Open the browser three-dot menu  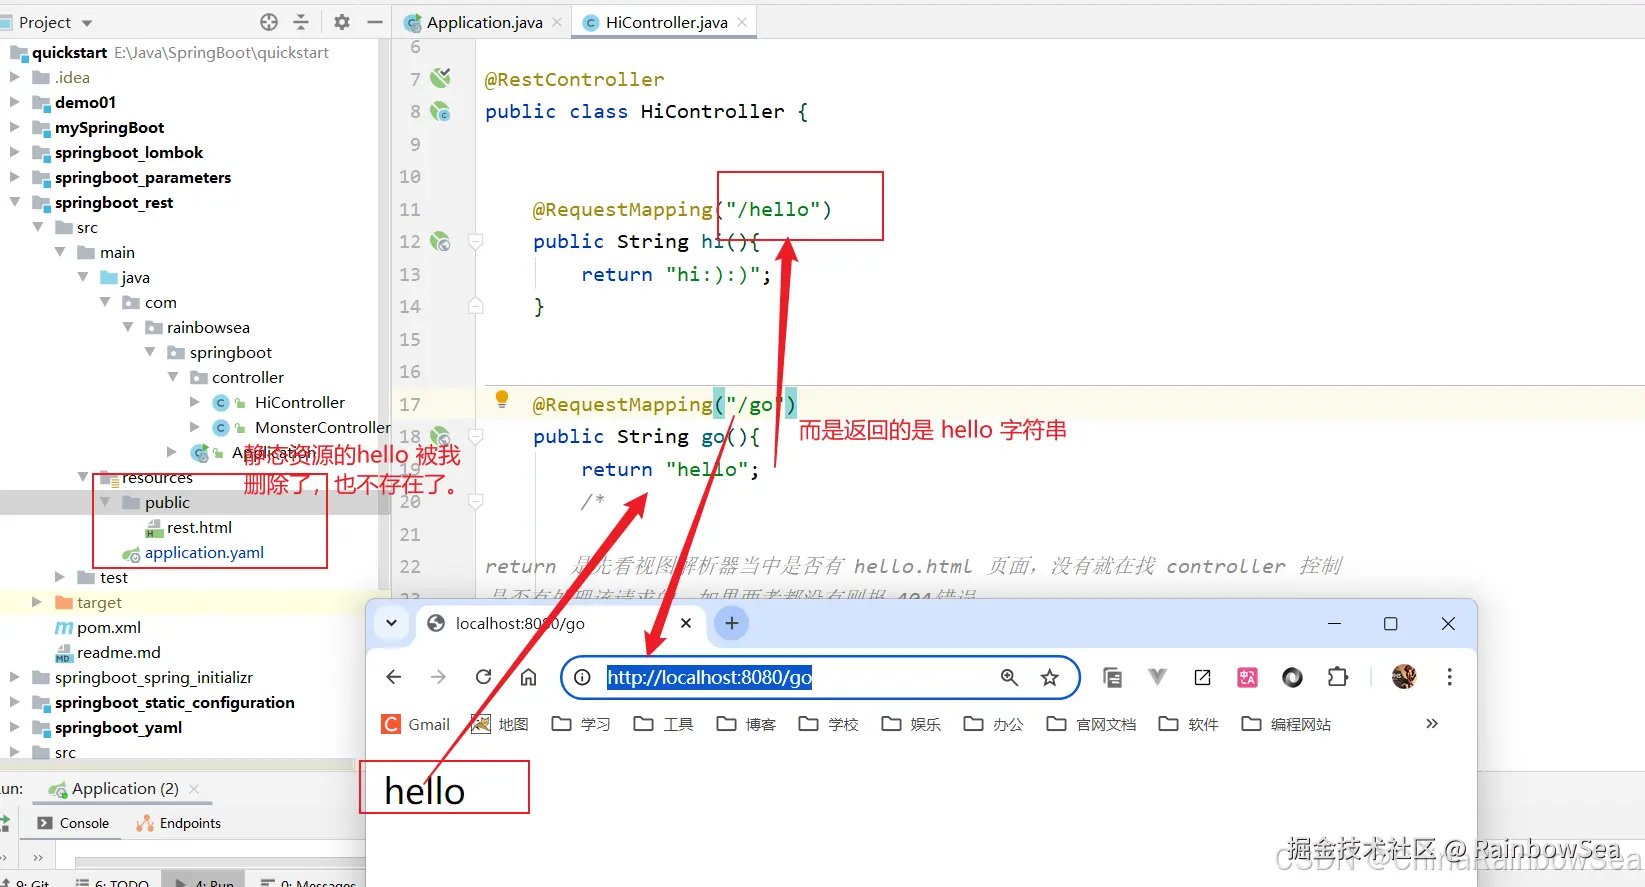pos(1449,677)
